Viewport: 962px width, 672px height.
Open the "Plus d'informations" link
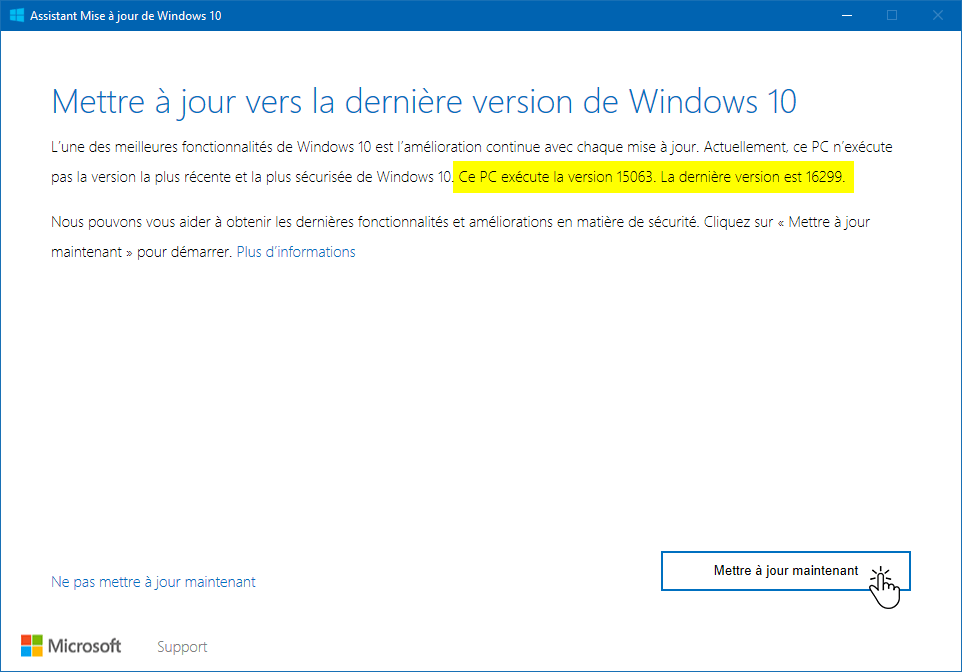296,252
